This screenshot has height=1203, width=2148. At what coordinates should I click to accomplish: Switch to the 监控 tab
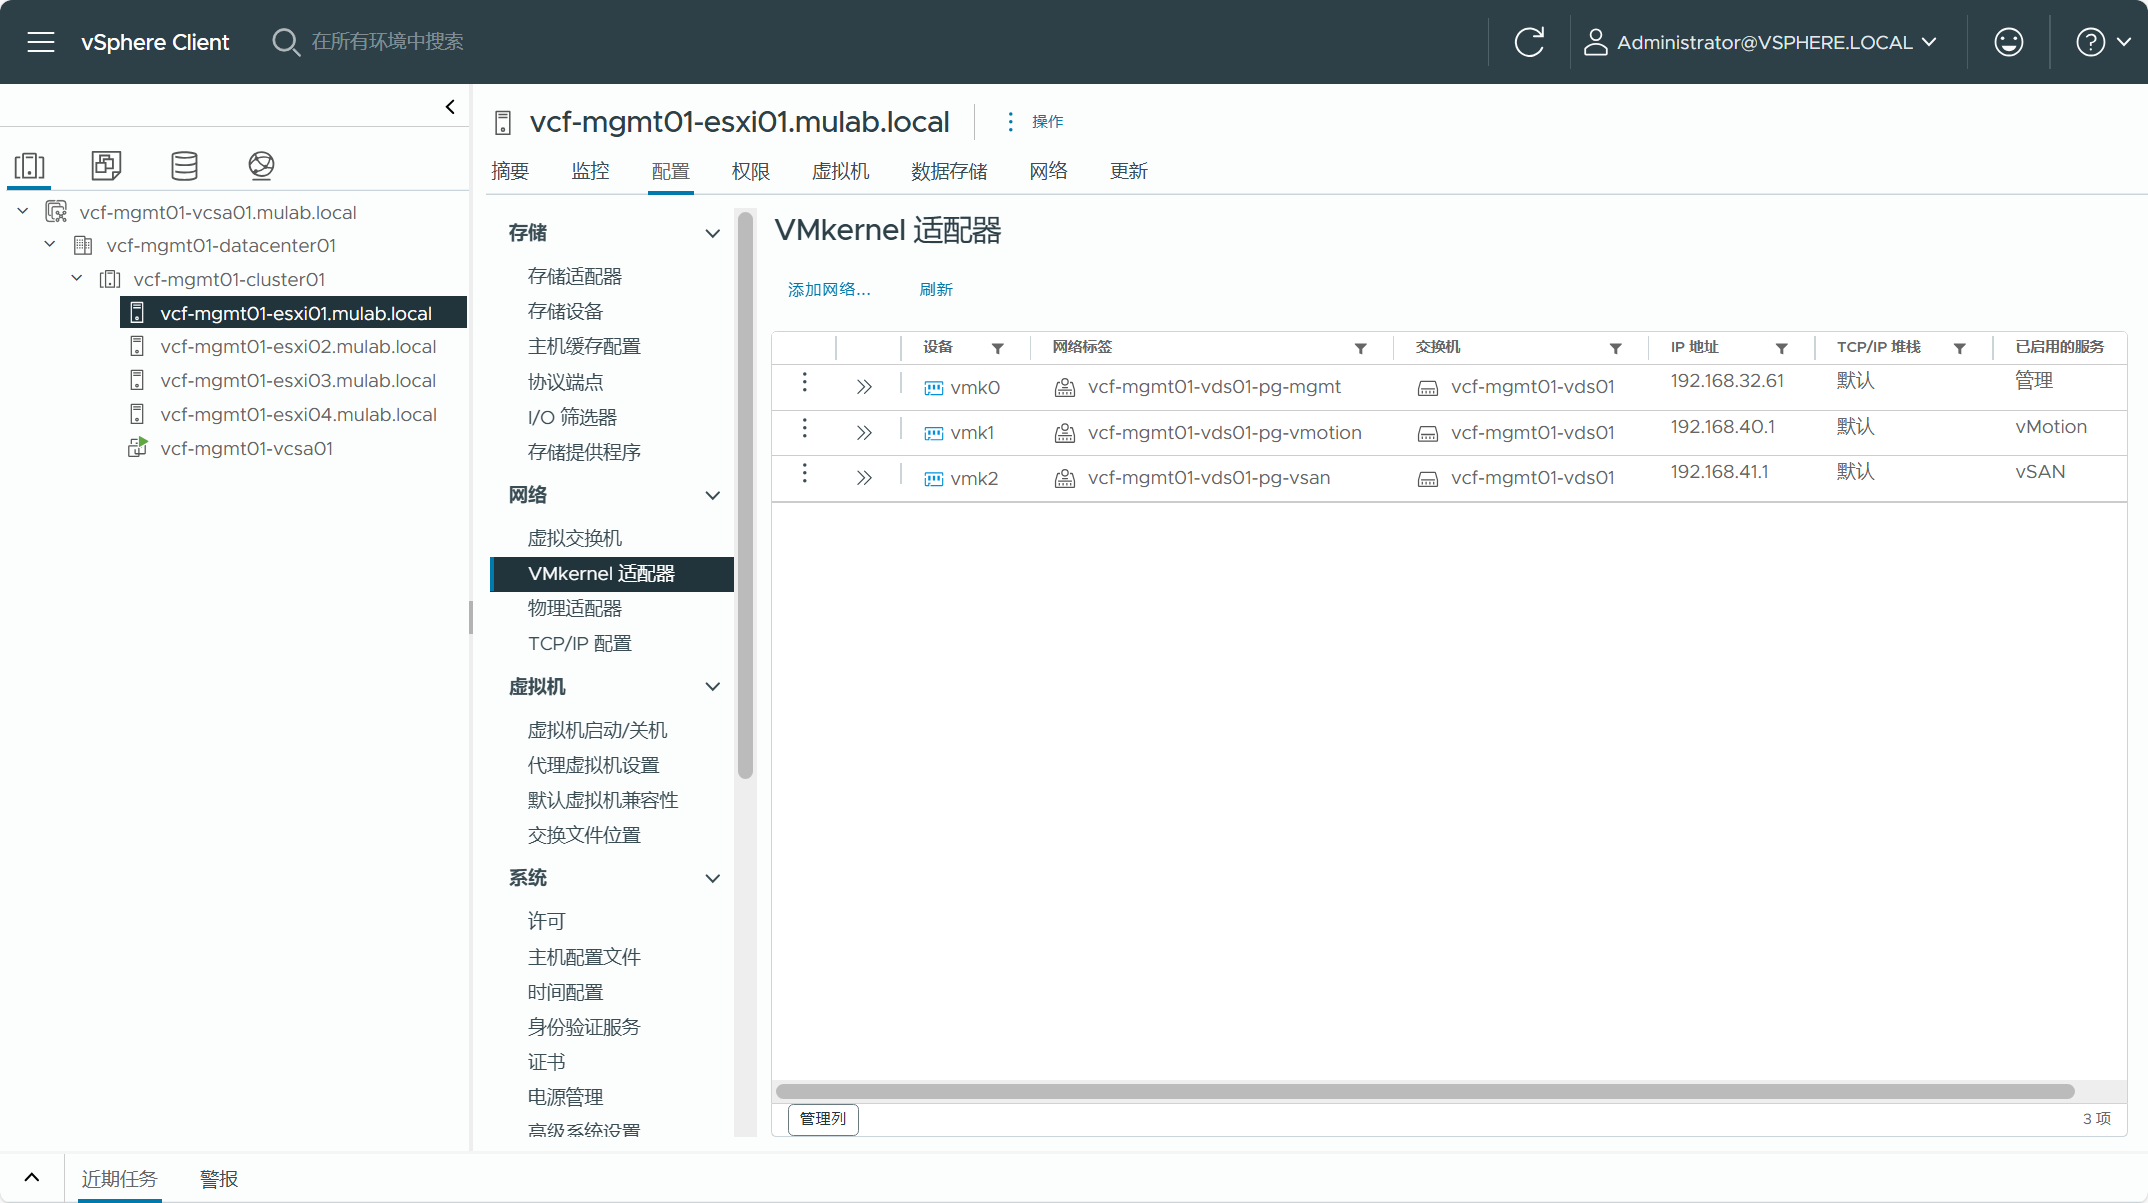(x=590, y=171)
